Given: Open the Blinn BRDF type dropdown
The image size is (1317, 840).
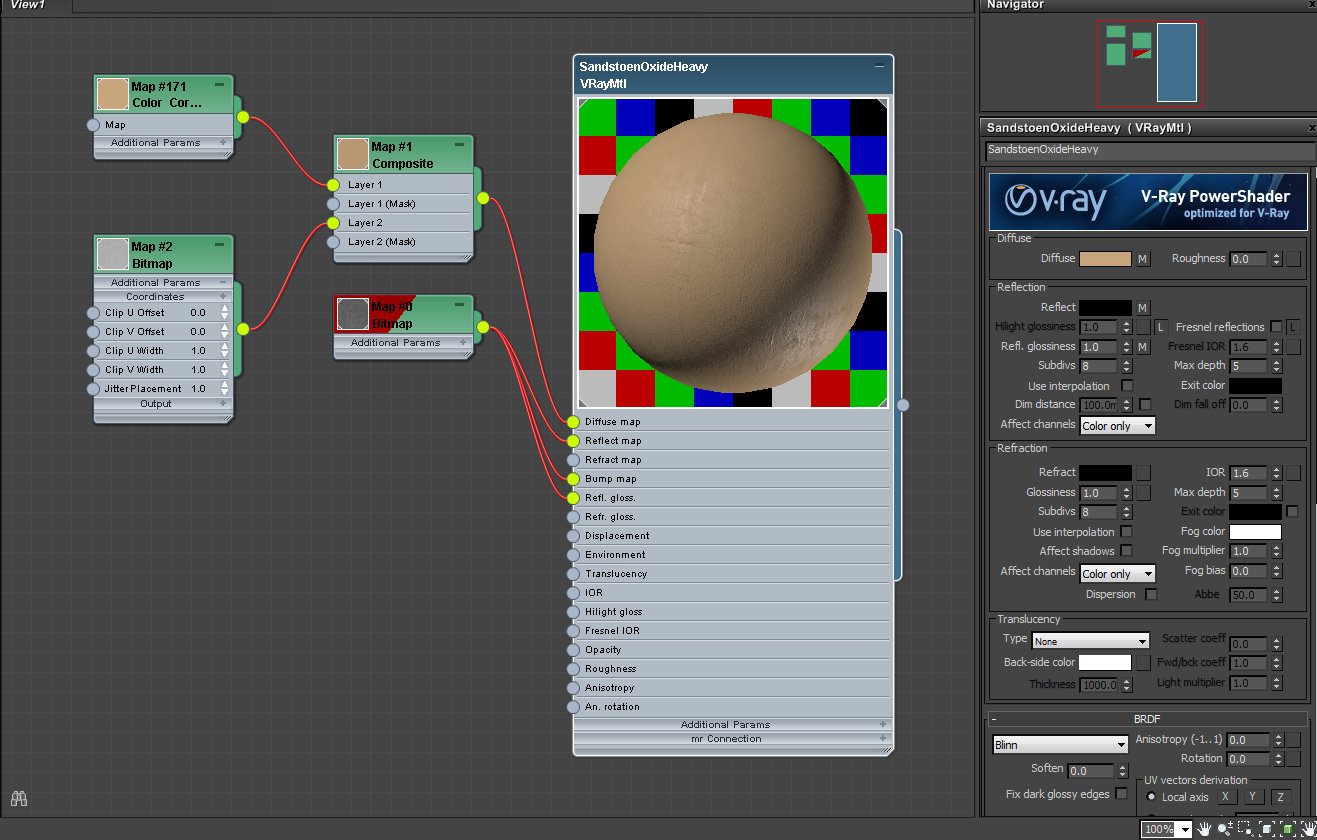Looking at the screenshot, I should tap(1061, 745).
